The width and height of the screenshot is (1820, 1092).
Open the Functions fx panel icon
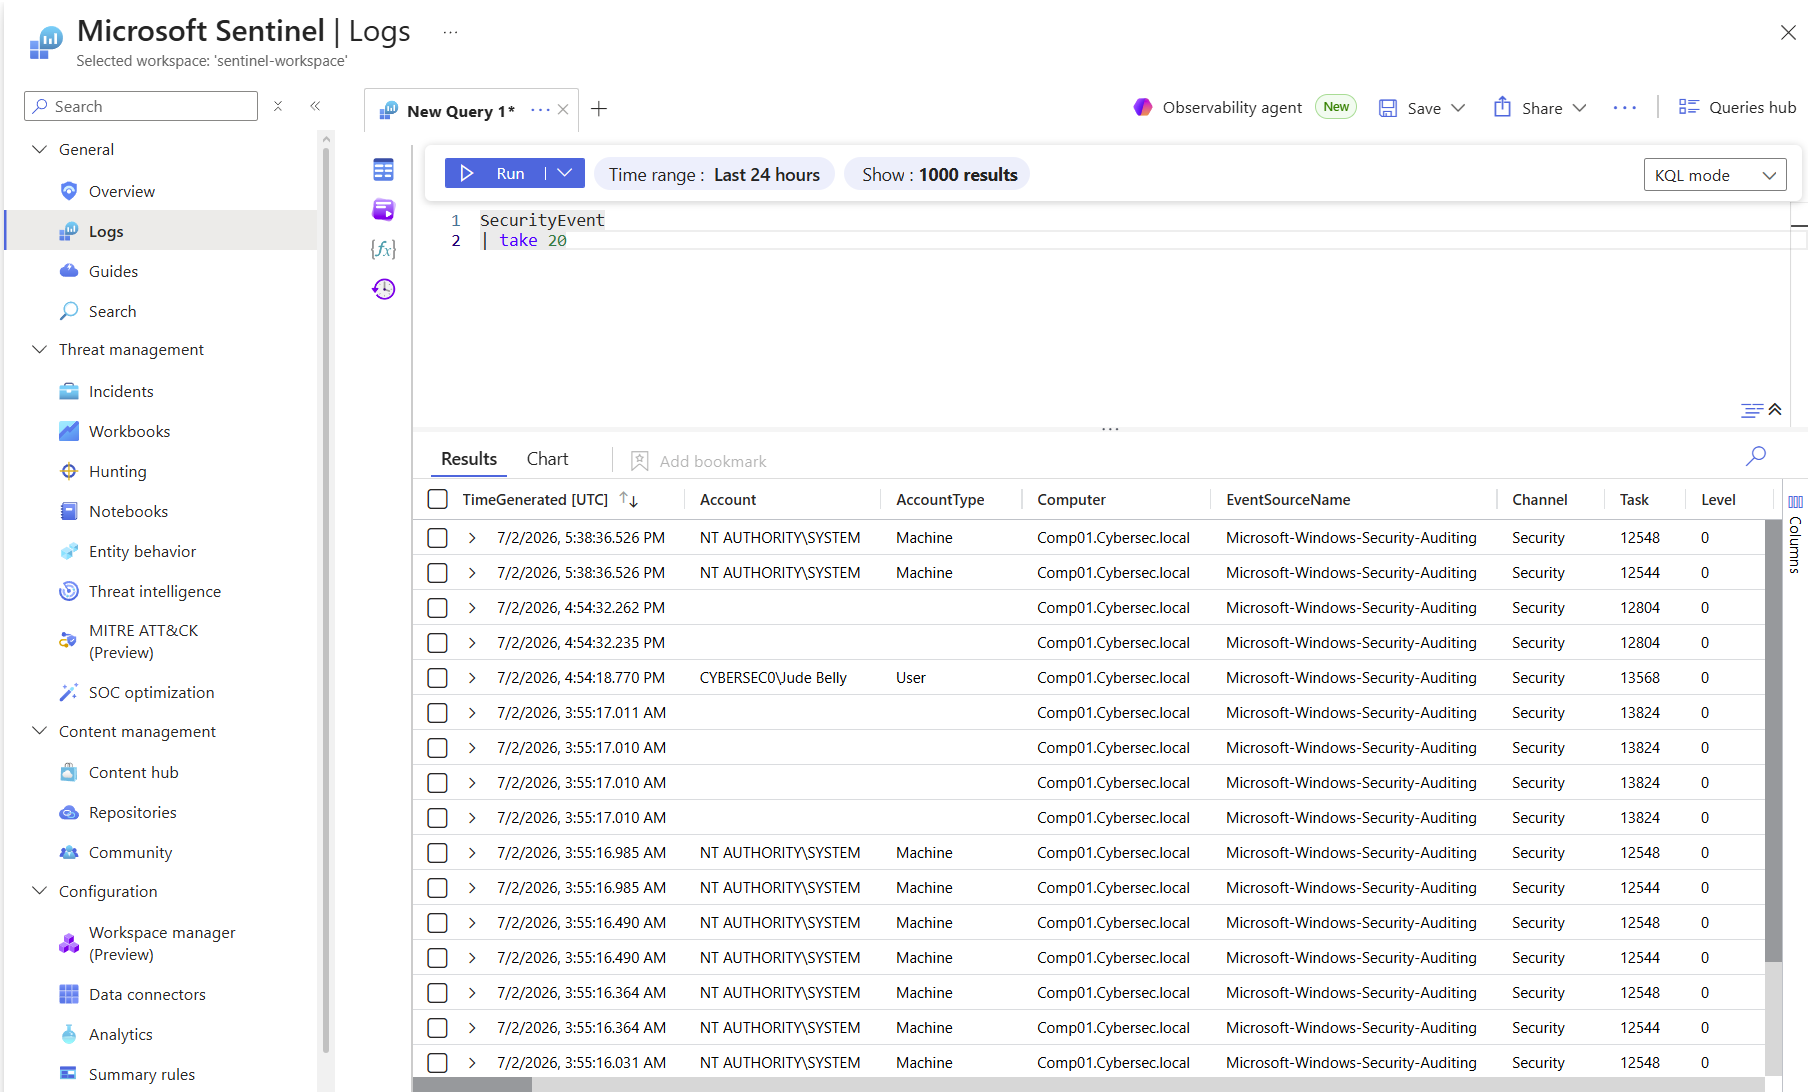pyautogui.click(x=383, y=249)
